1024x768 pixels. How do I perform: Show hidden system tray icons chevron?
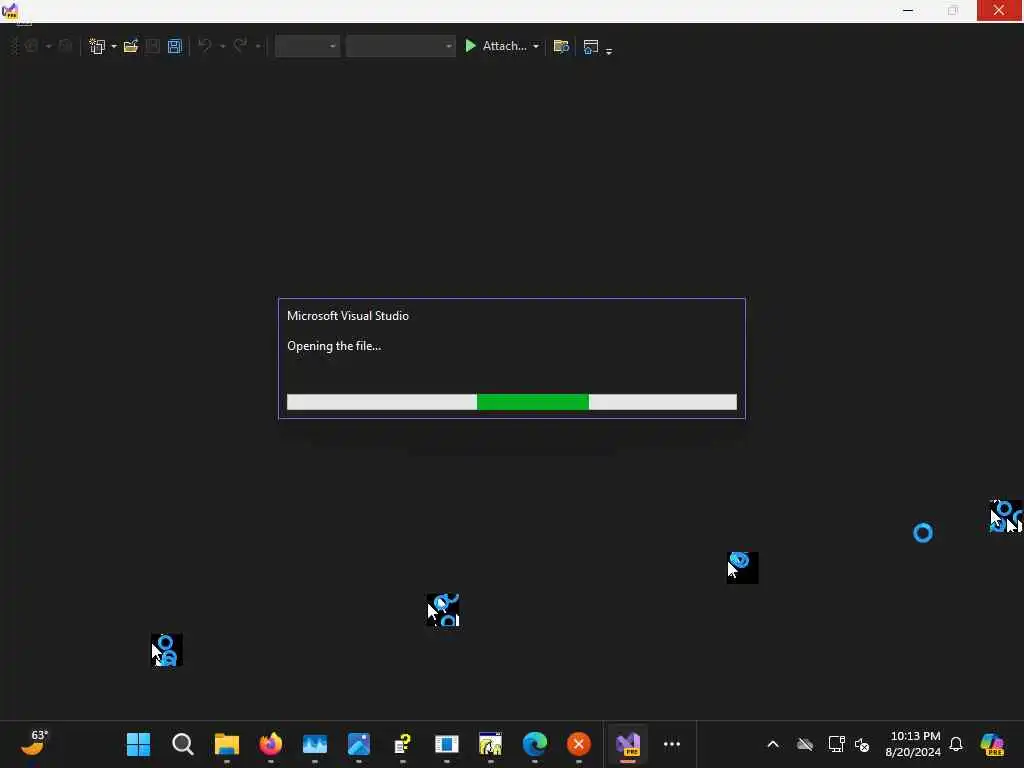[x=773, y=744]
